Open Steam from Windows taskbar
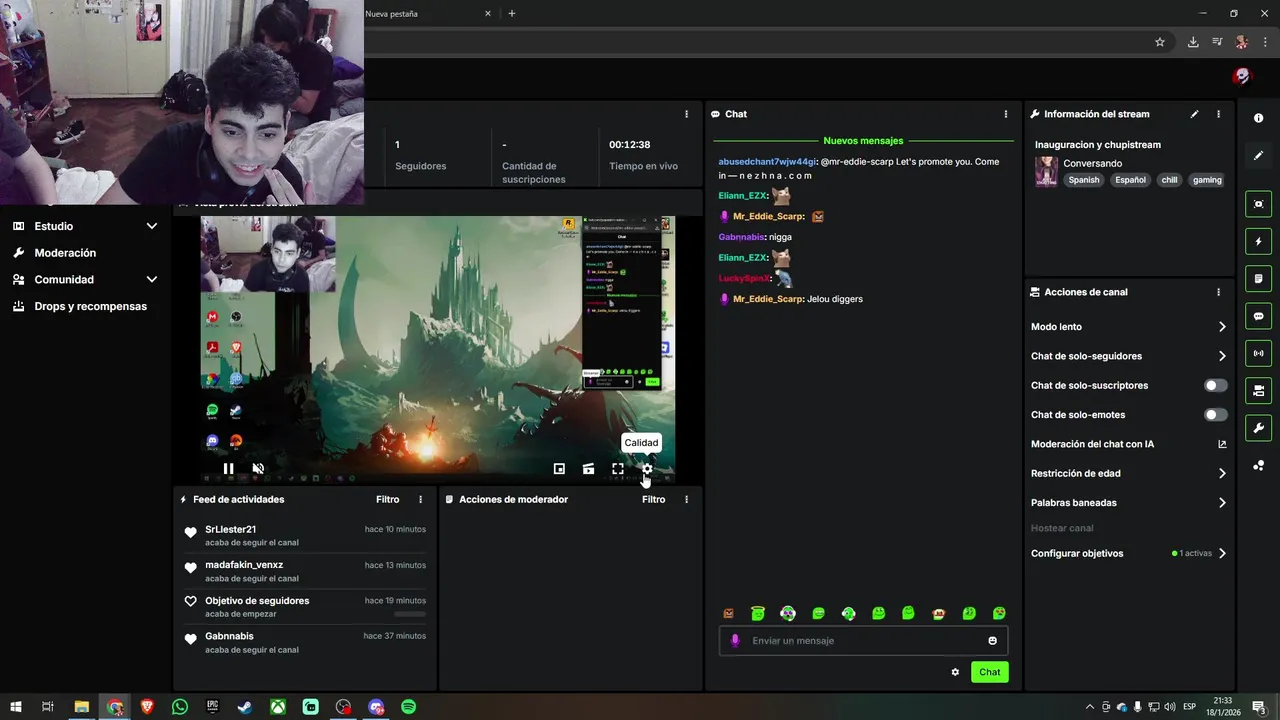This screenshot has width=1280, height=720. point(245,707)
